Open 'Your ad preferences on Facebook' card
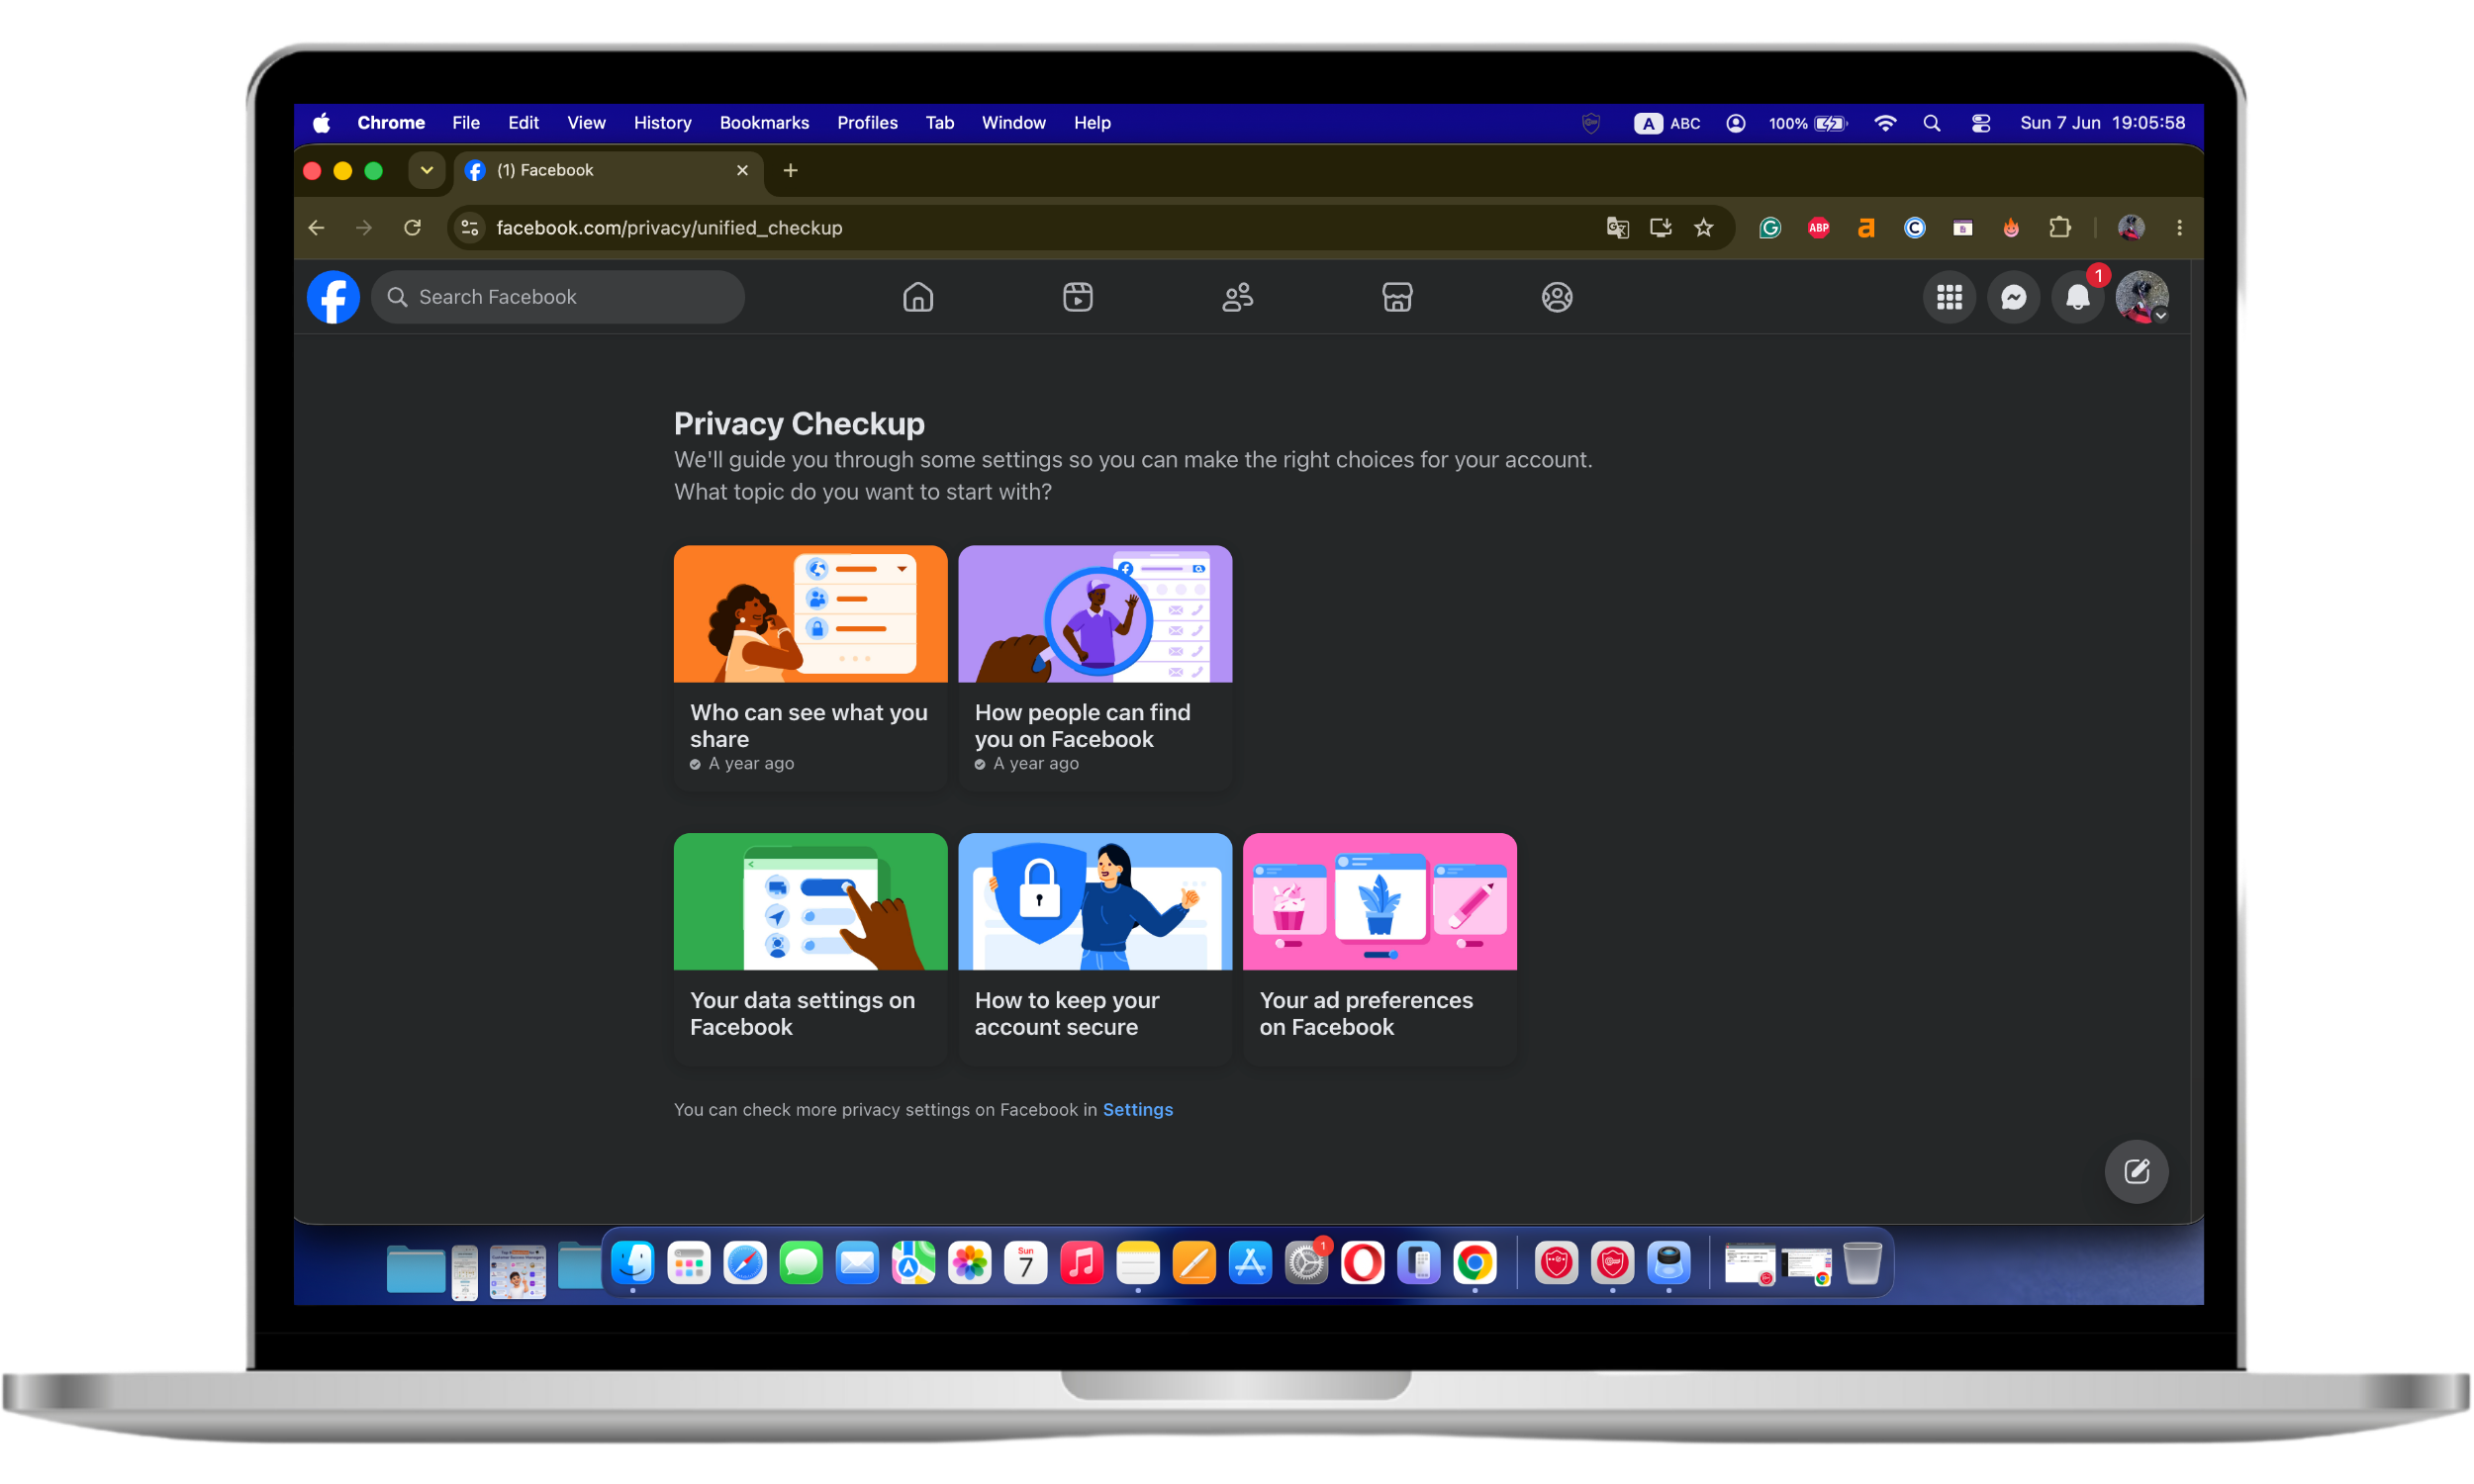Screen dimensions: 2474x1484 (1379, 948)
